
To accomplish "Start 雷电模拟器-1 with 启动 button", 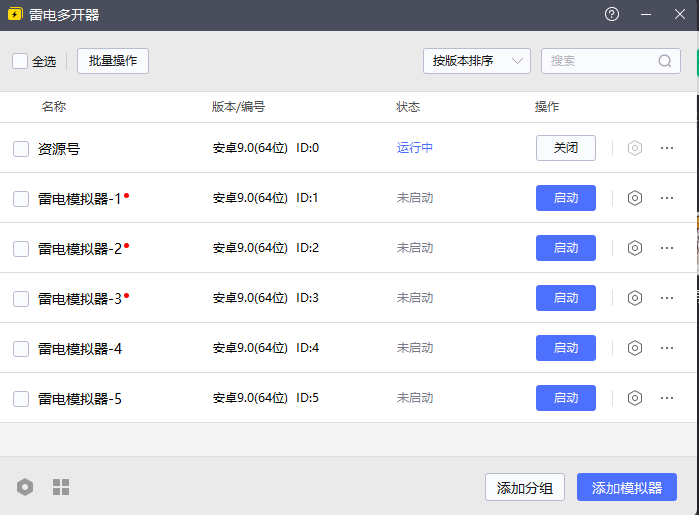I will [566, 198].
